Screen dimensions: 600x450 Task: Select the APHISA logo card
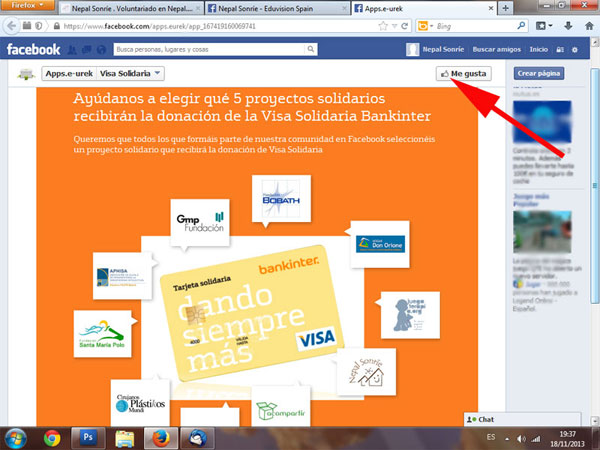pyautogui.click(x=122, y=276)
